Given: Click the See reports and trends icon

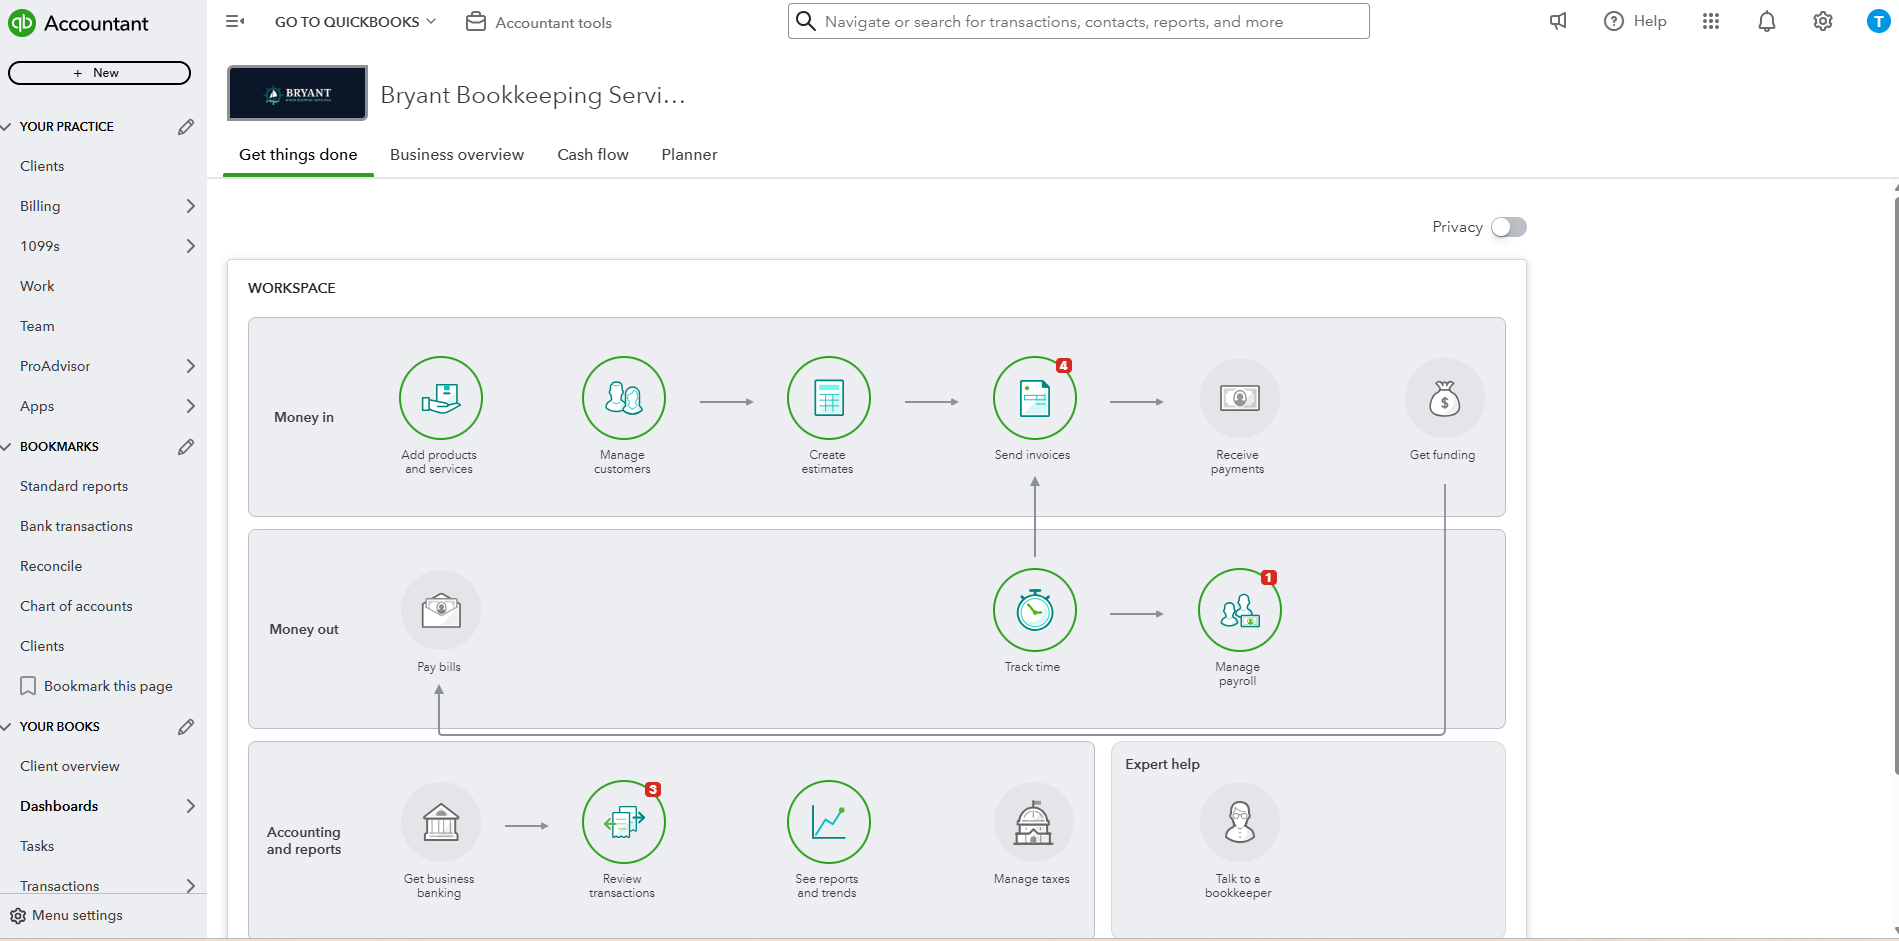Looking at the screenshot, I should (828, 822).
